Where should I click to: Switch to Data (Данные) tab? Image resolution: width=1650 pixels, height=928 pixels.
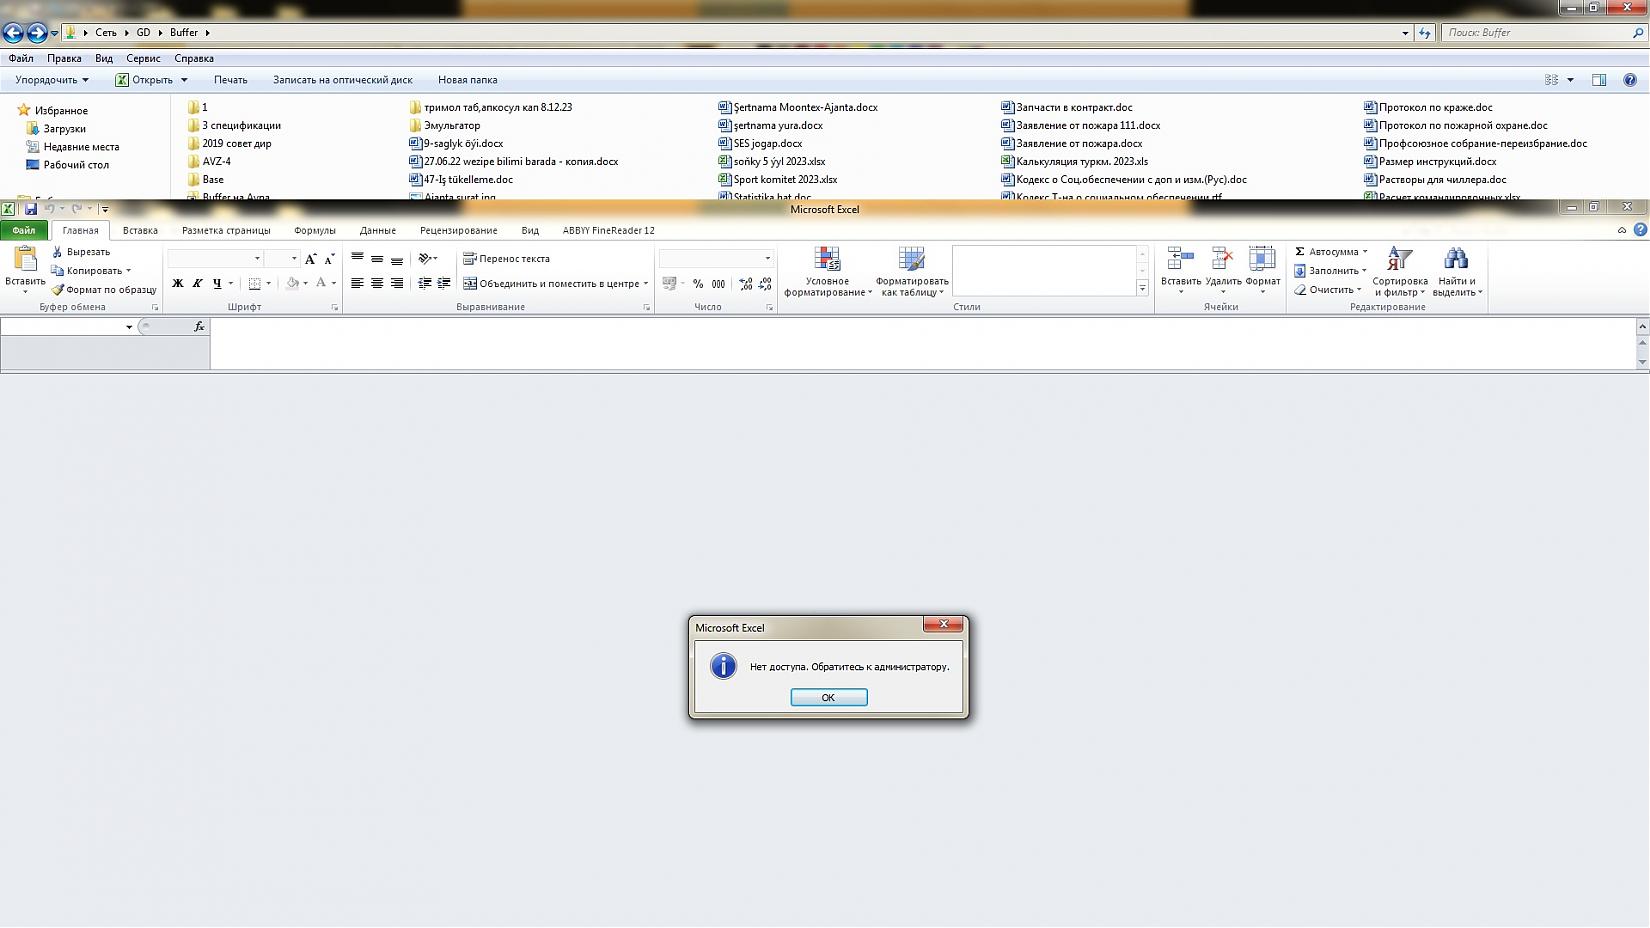[378, 231]
